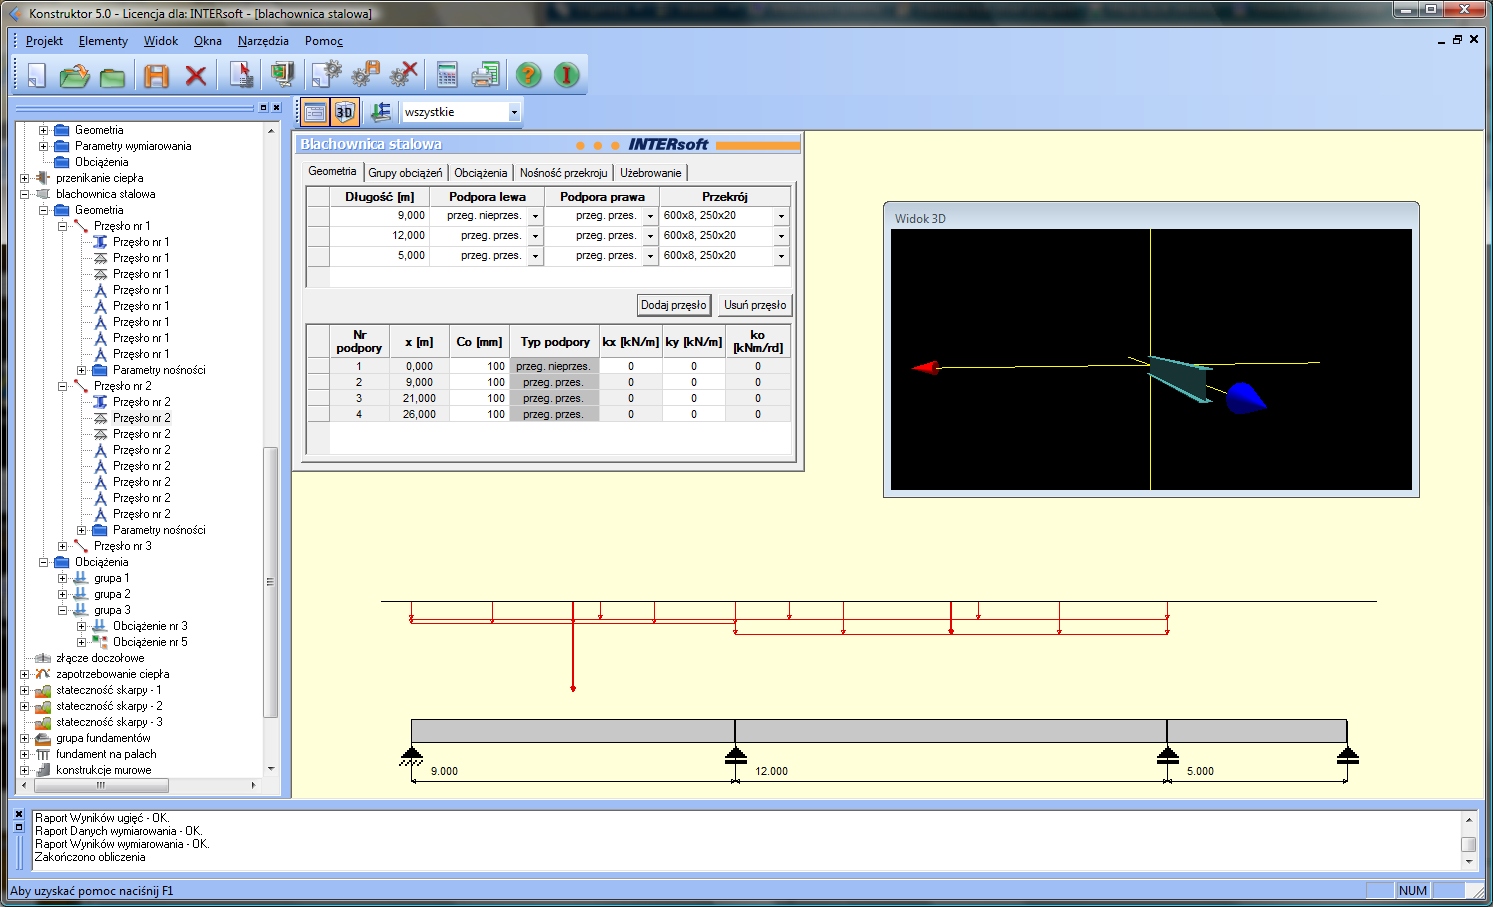
Task: Open the Okna menu
Action: (x=208, y=41)
